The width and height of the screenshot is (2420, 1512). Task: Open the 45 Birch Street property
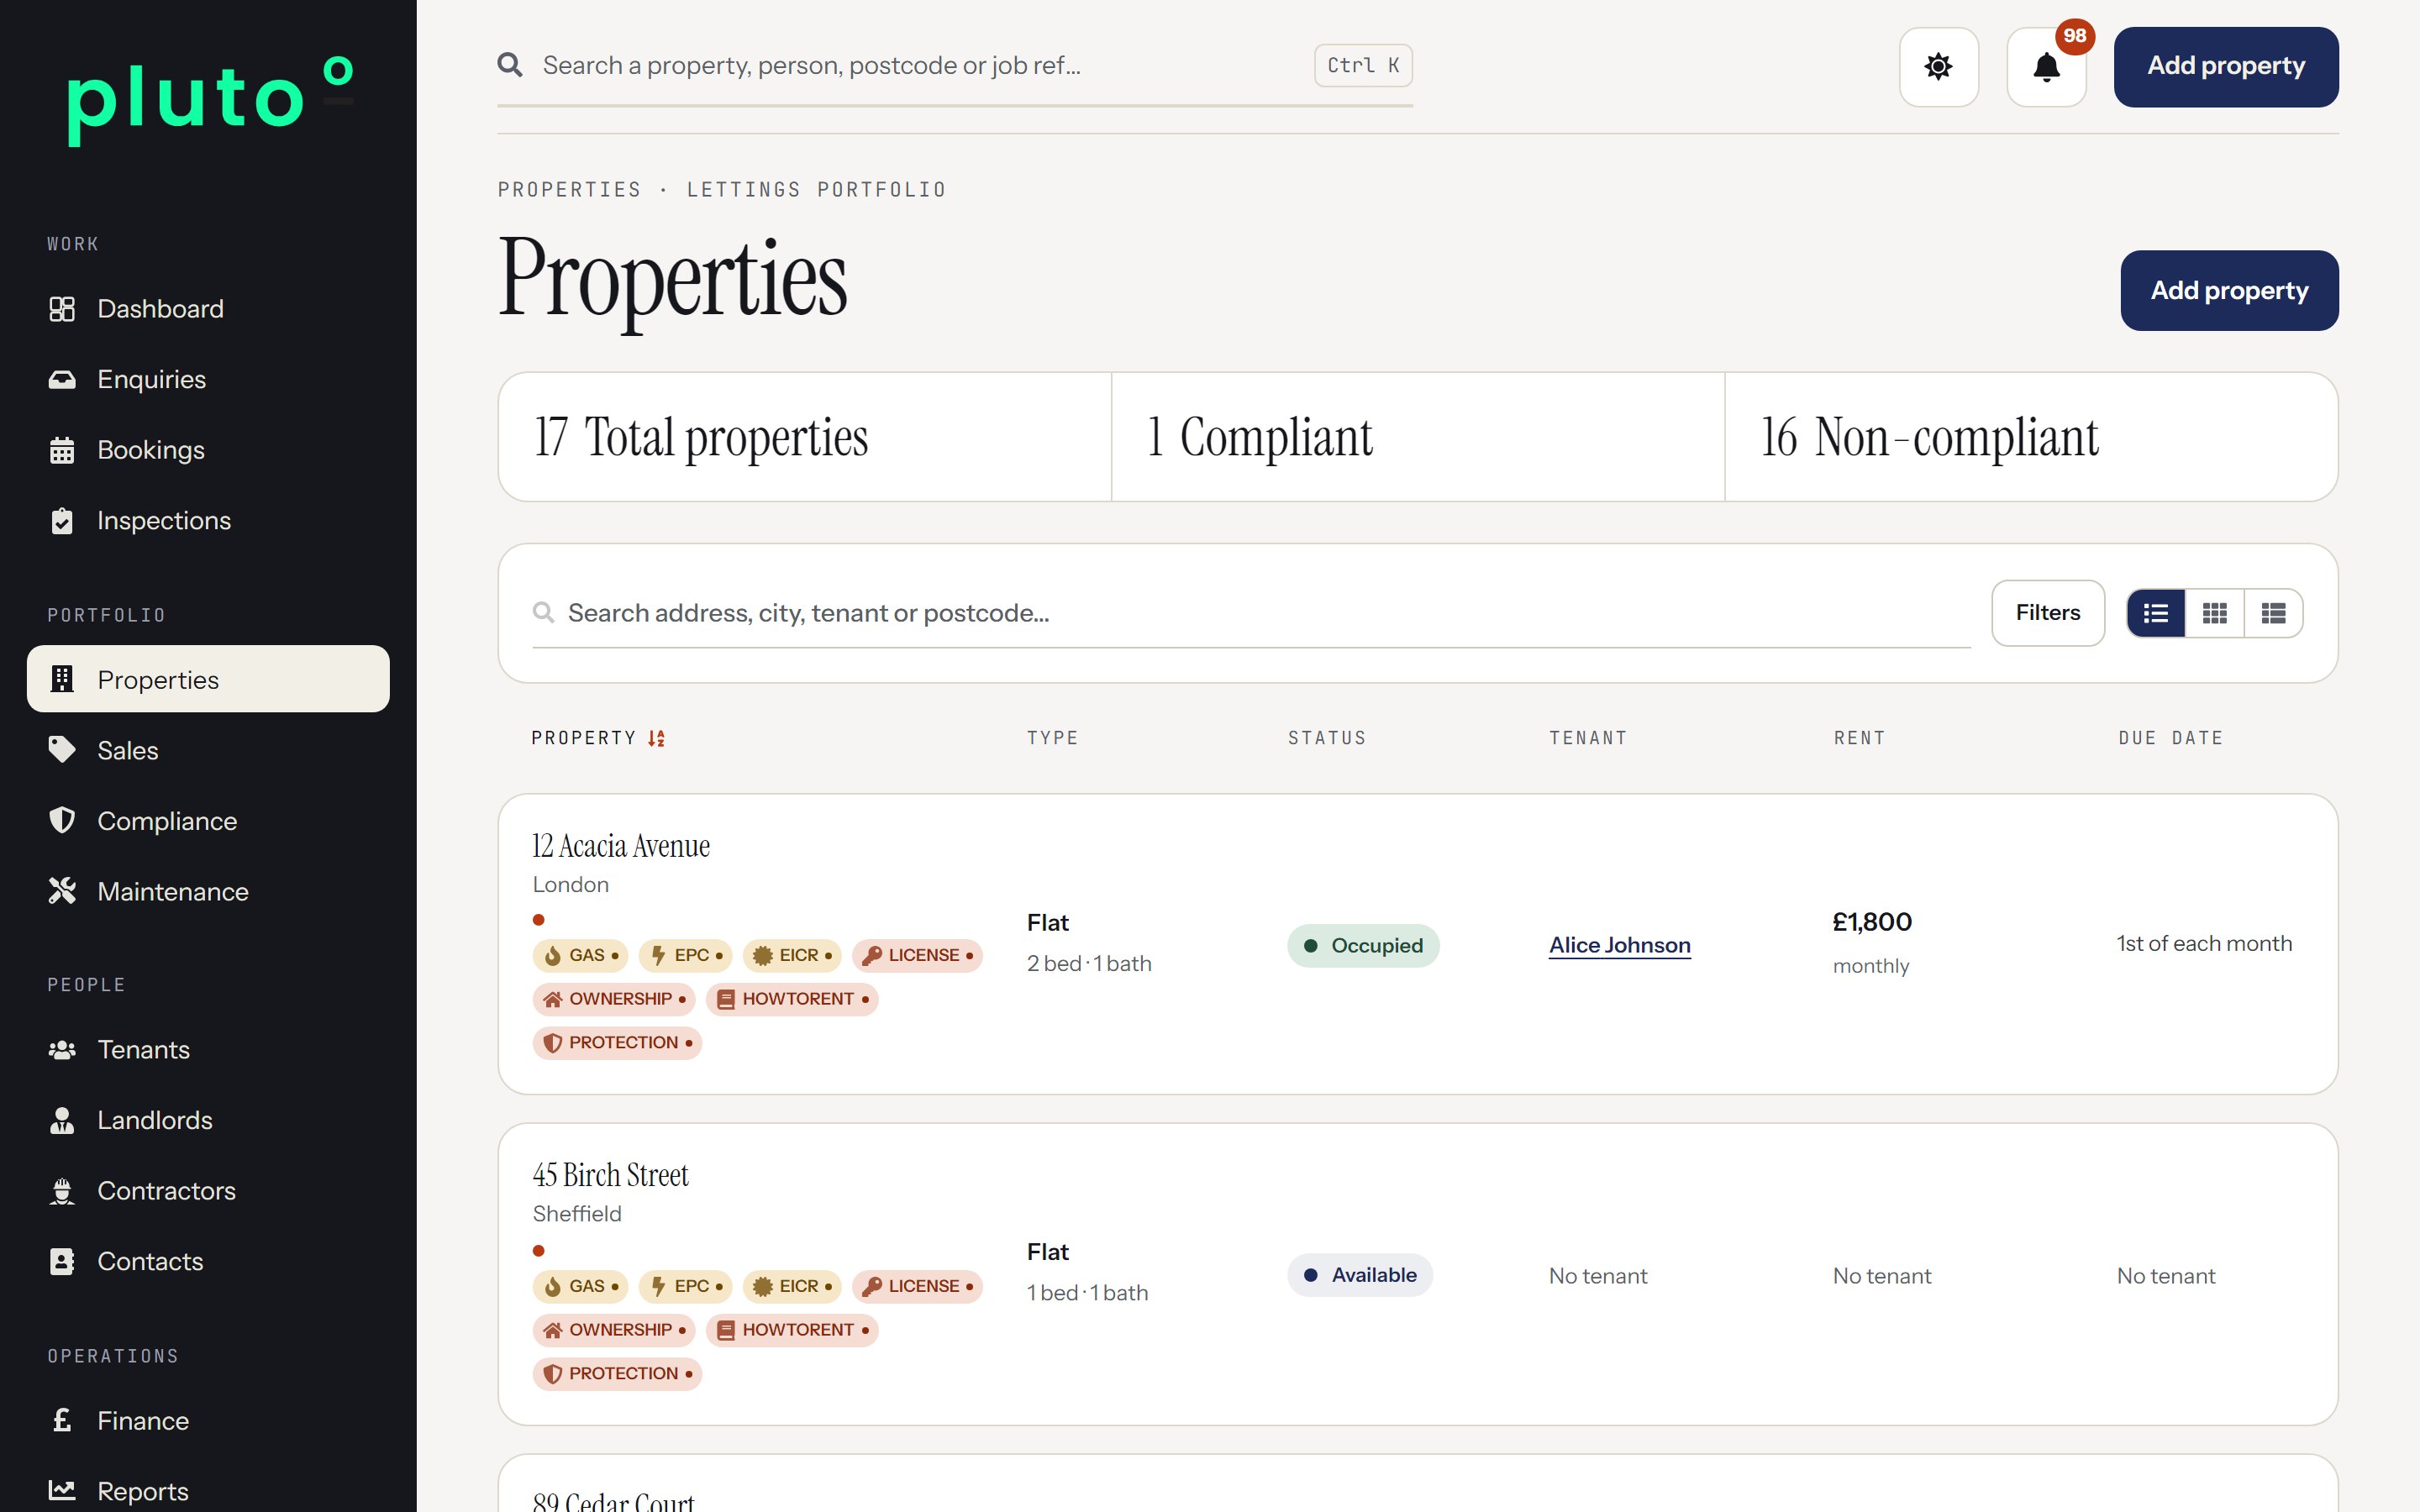point(610,1175)
